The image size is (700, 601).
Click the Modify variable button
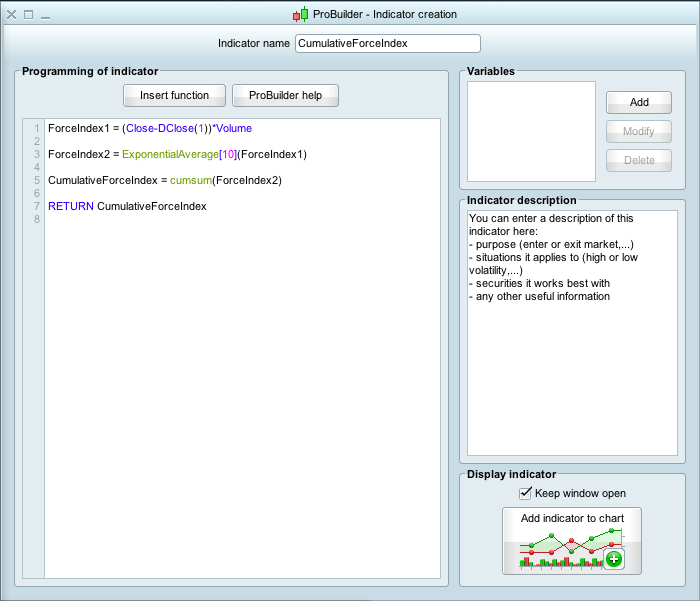639,131
